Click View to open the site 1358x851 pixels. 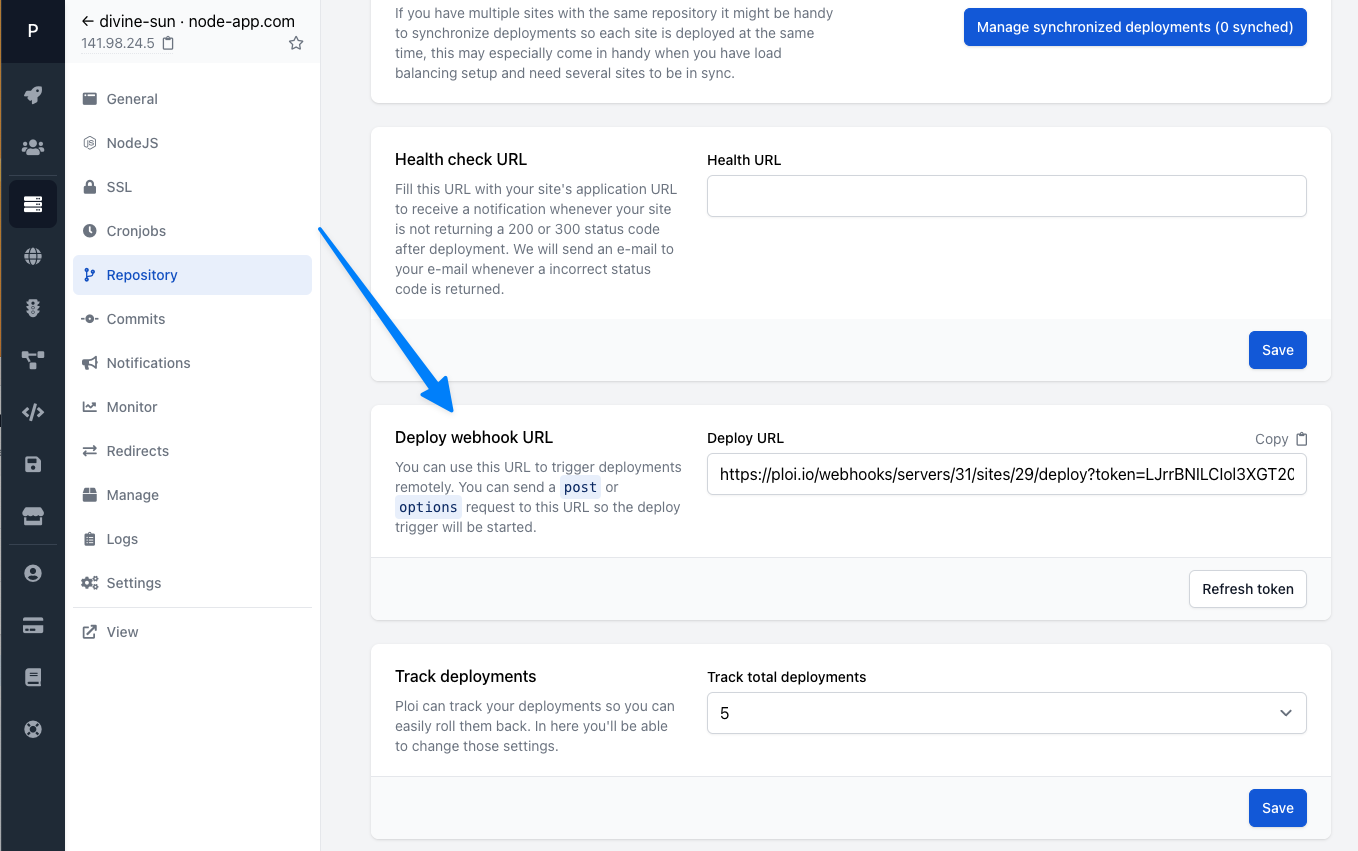(192, 632)
